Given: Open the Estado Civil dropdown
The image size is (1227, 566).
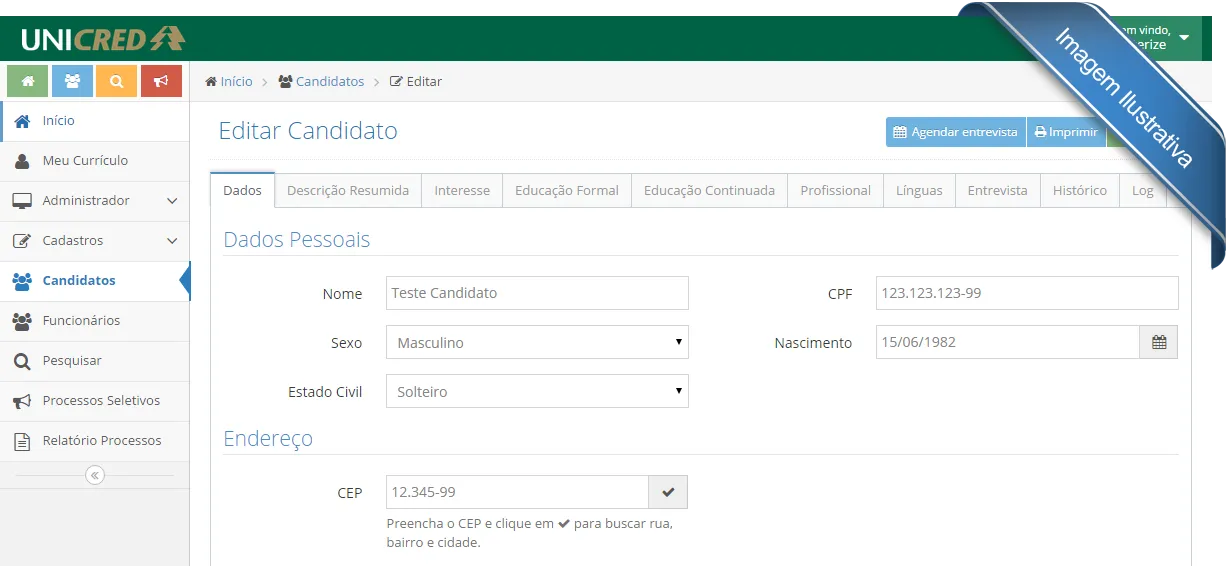Looking at the screenshot, I should click(x=537, y=391).
